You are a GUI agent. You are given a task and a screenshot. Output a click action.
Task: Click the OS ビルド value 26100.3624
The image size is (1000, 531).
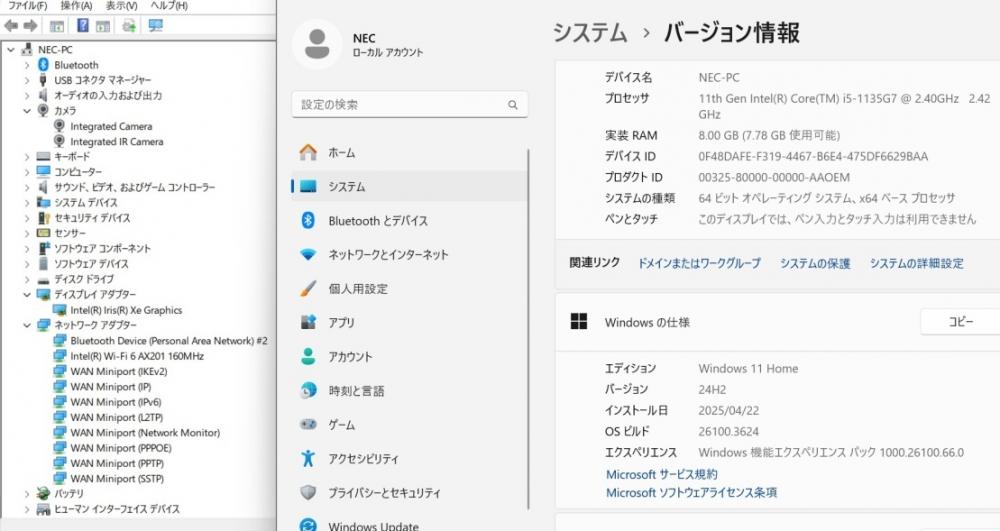[728, 432]
